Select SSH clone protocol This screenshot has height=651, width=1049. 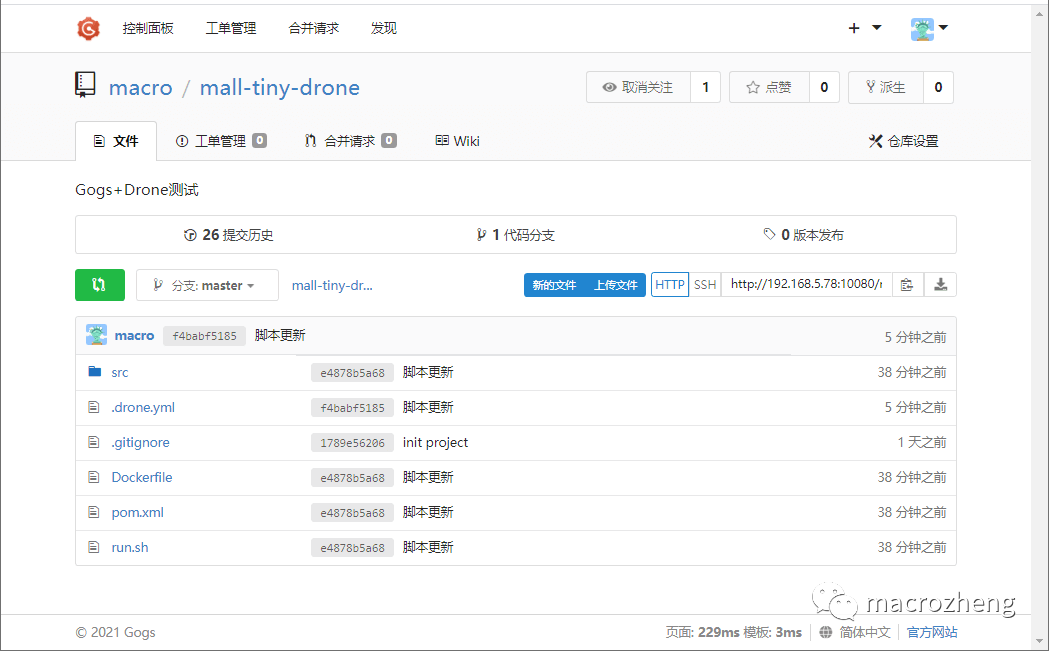click(x=705, y=285)
